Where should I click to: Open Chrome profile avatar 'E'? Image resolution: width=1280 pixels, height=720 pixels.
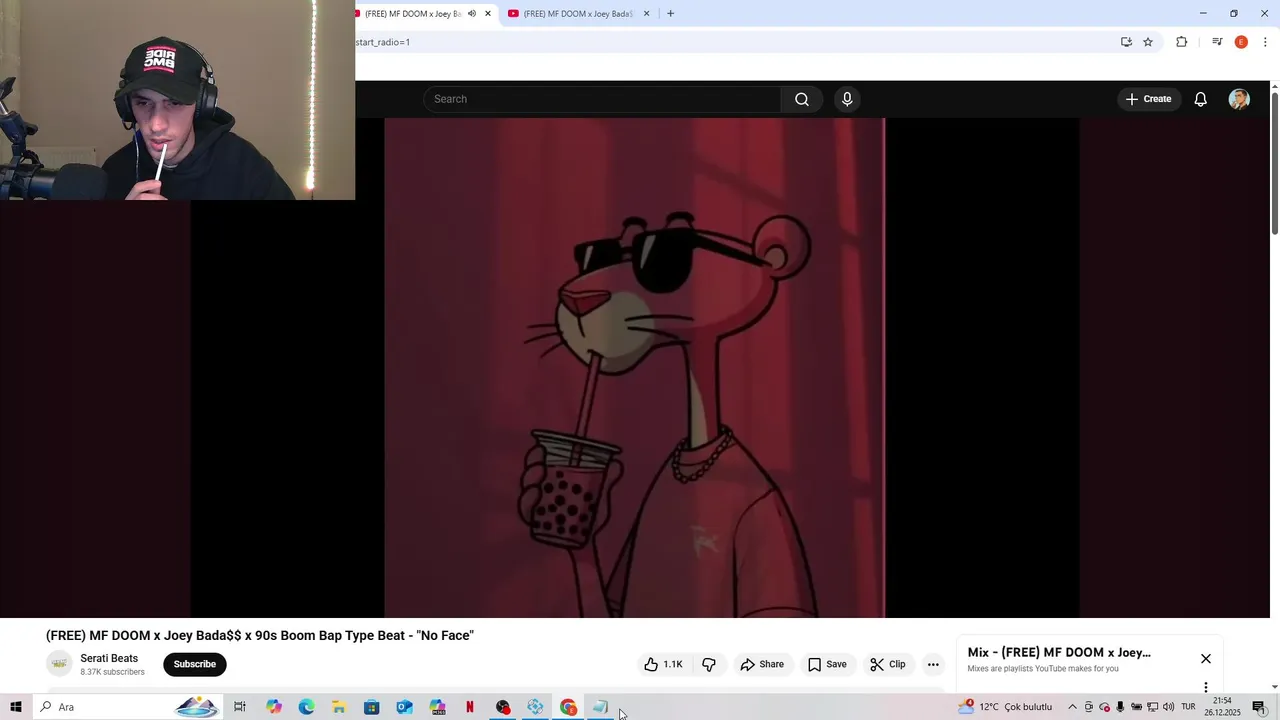click(1241, 42)
